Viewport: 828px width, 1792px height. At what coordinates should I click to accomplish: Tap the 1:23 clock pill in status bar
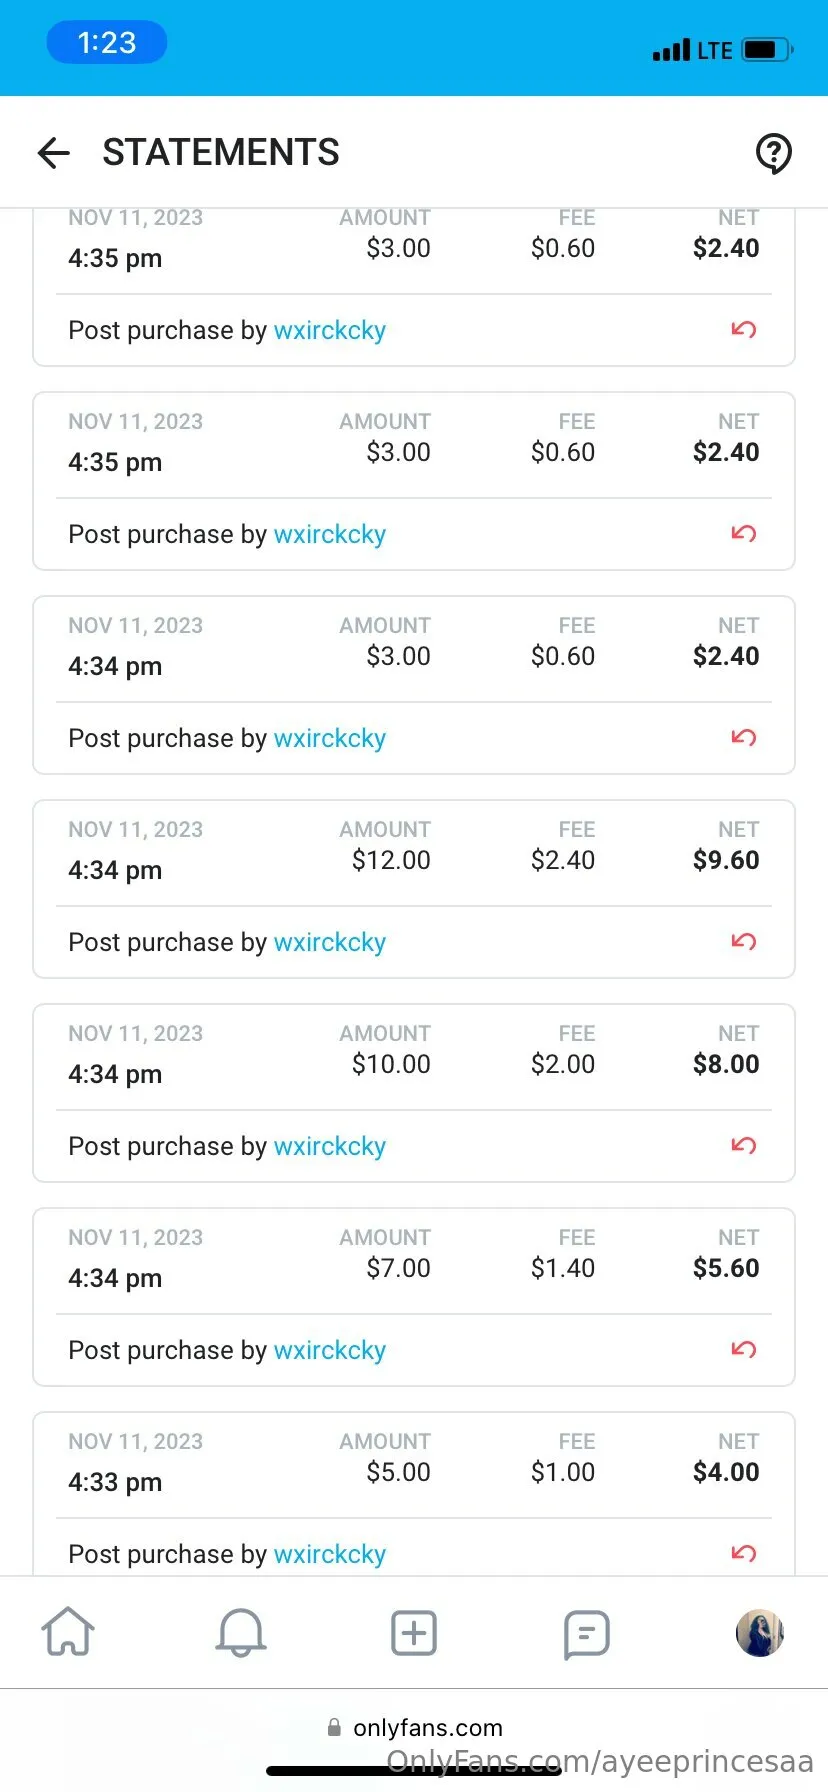pyautogui.click(x=107, y=43)
